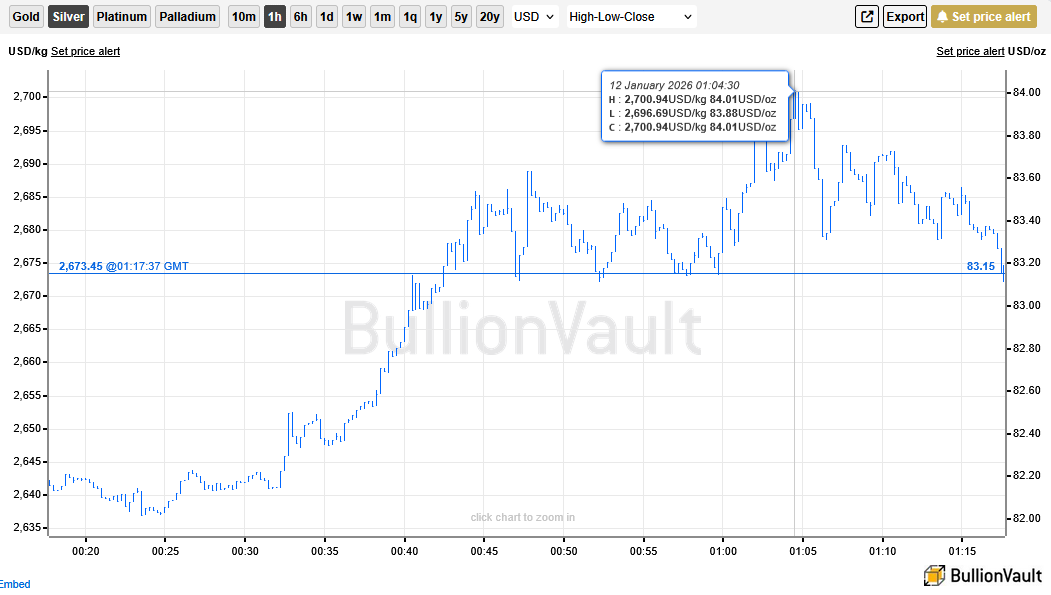This screenshot has width=1051, height=595.
Task: Open chart in new window icon
Action: point(867,17)
